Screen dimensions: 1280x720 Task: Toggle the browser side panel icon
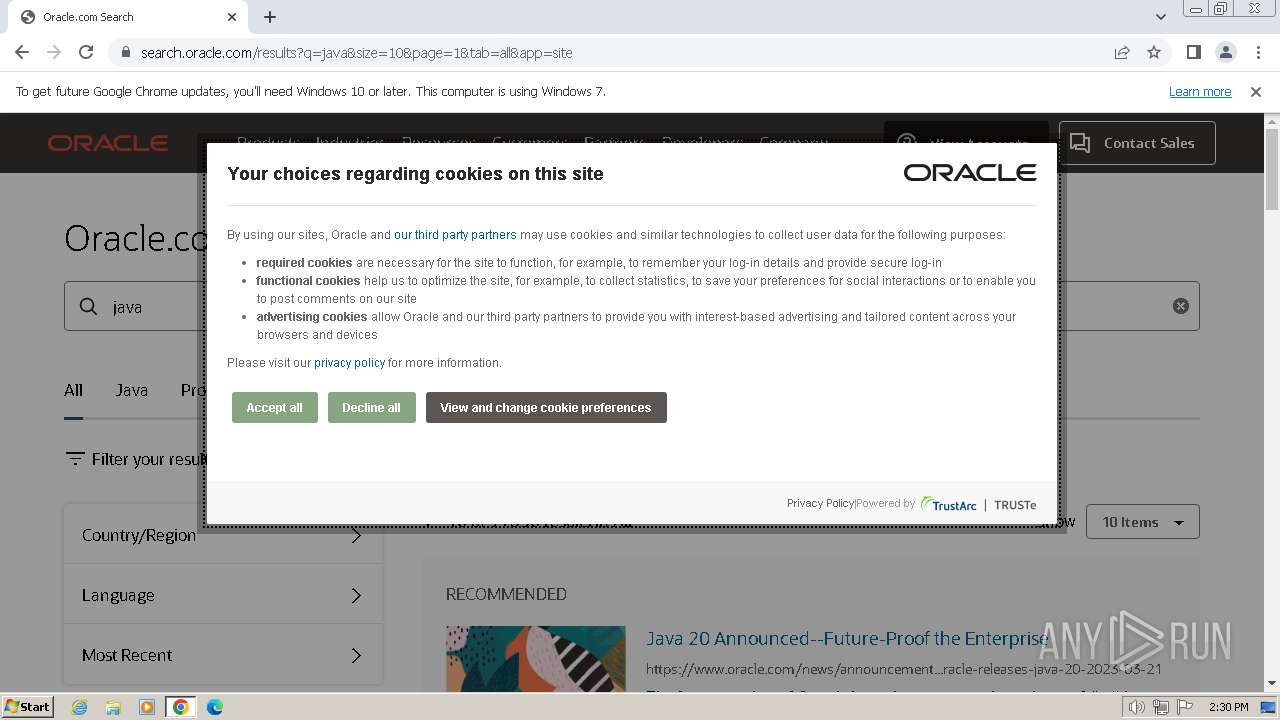1193,52
